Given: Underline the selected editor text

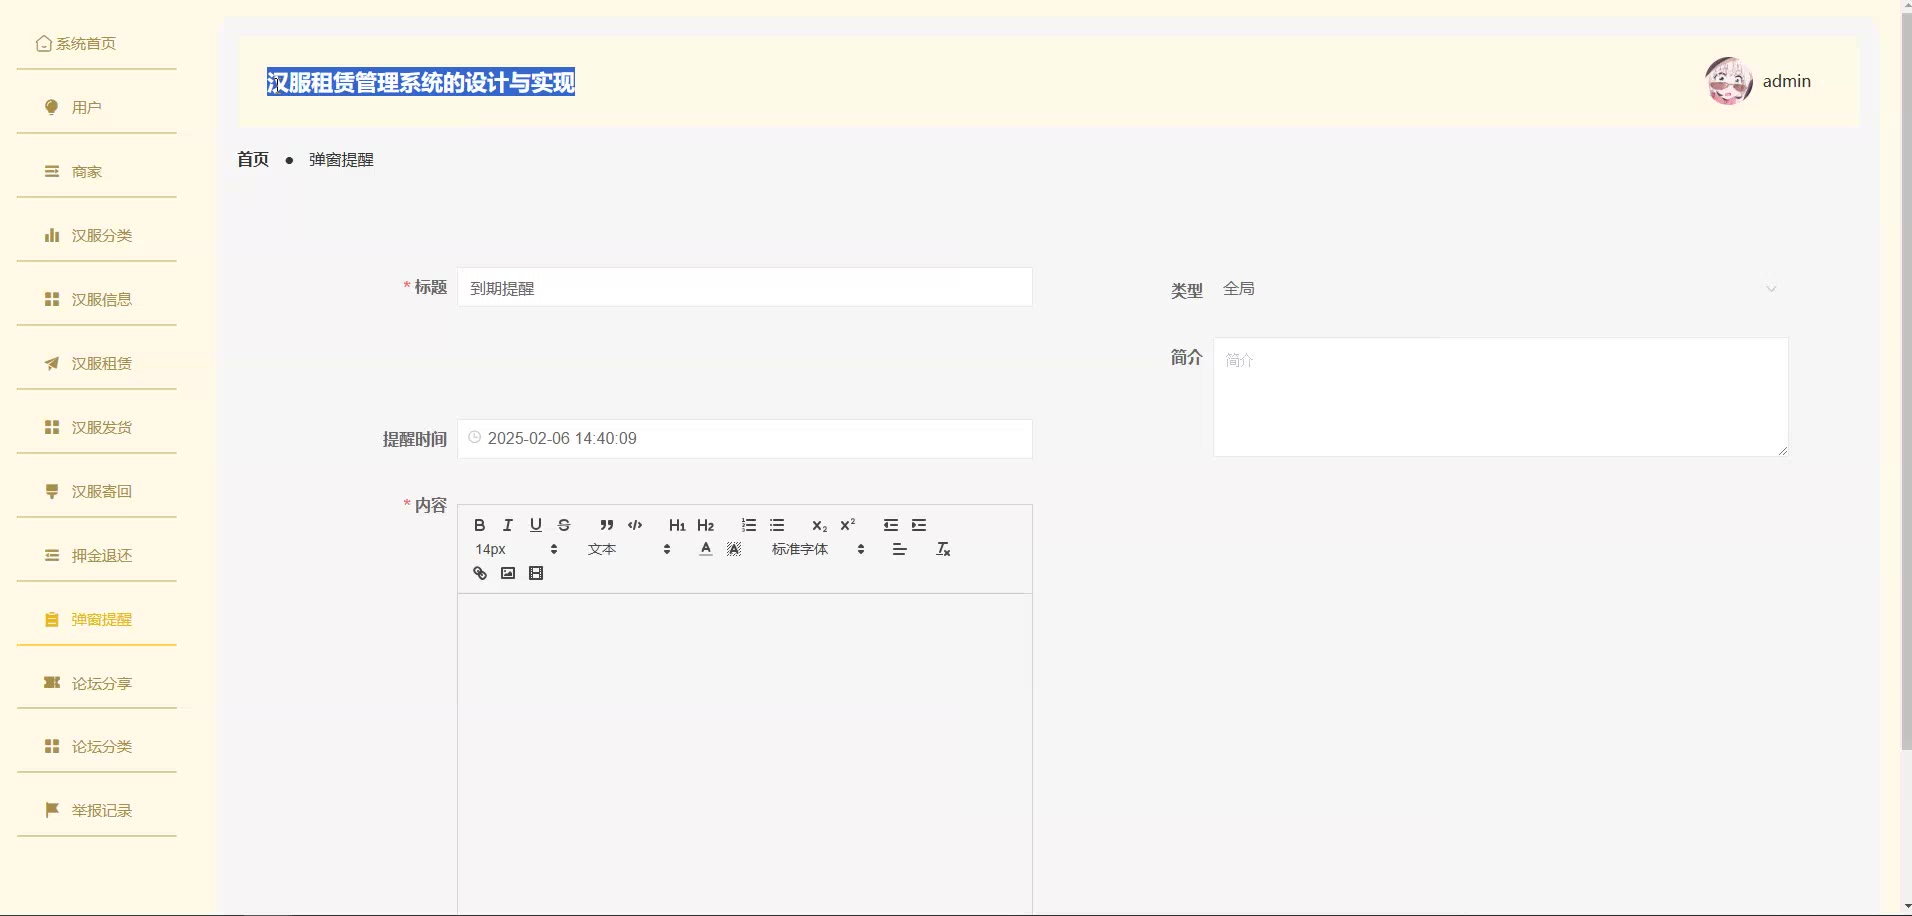Looking at the screenshot, I should point(536,525).
